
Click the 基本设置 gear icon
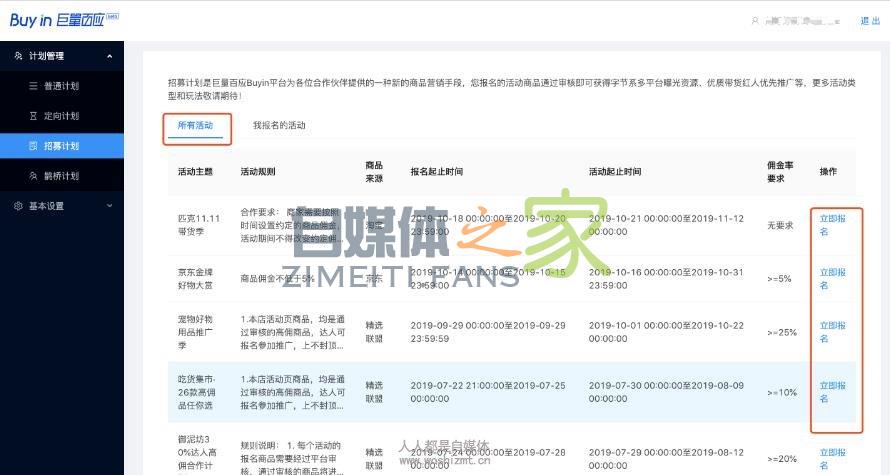[18, 205]
